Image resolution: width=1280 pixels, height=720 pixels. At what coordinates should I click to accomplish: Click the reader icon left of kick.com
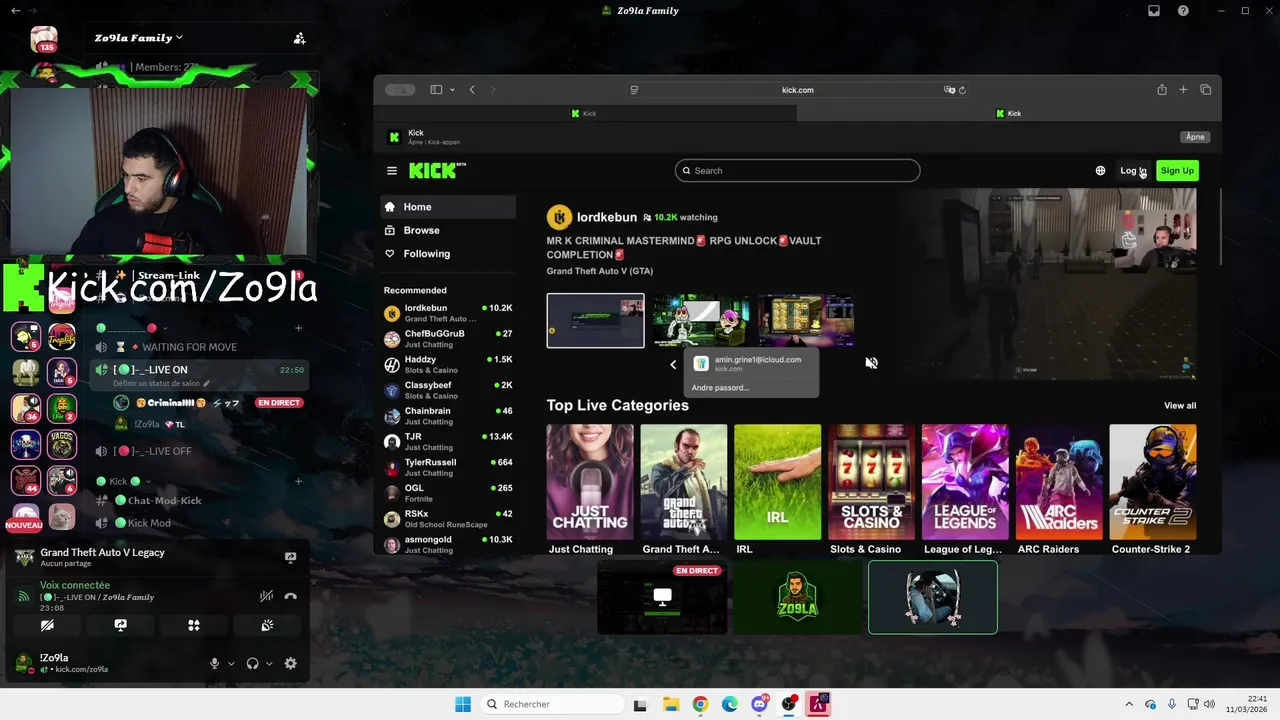[634, 90]
